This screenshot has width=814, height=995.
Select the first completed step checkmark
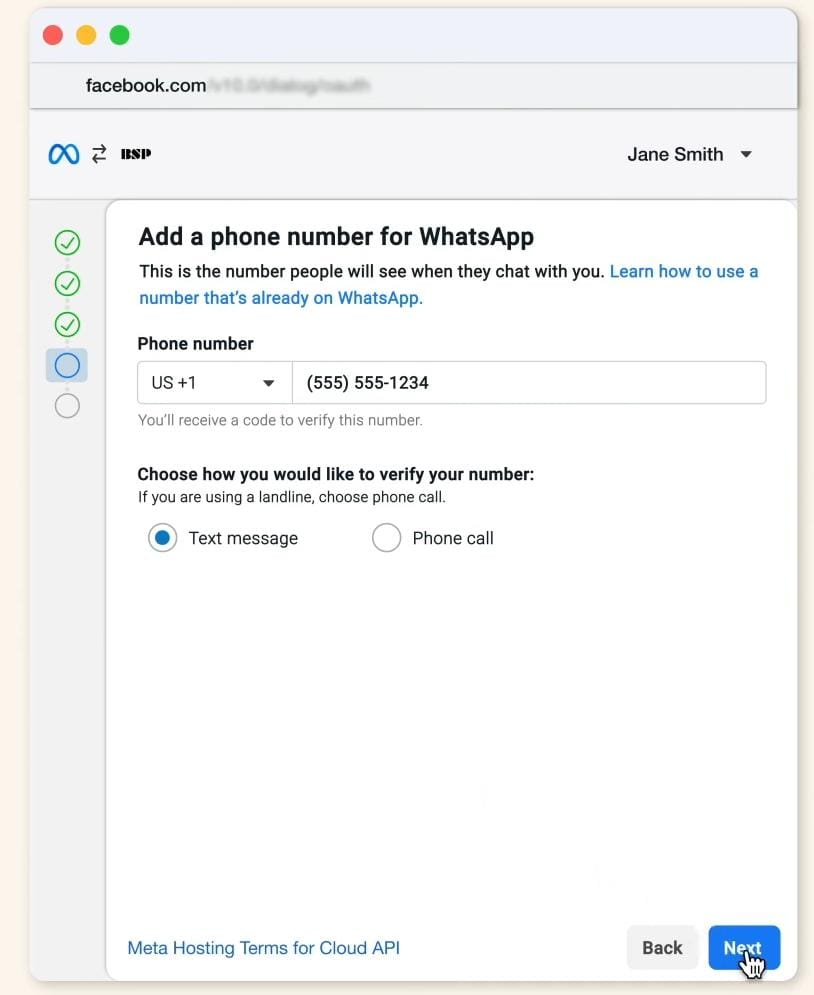click(x=67, y=242)
